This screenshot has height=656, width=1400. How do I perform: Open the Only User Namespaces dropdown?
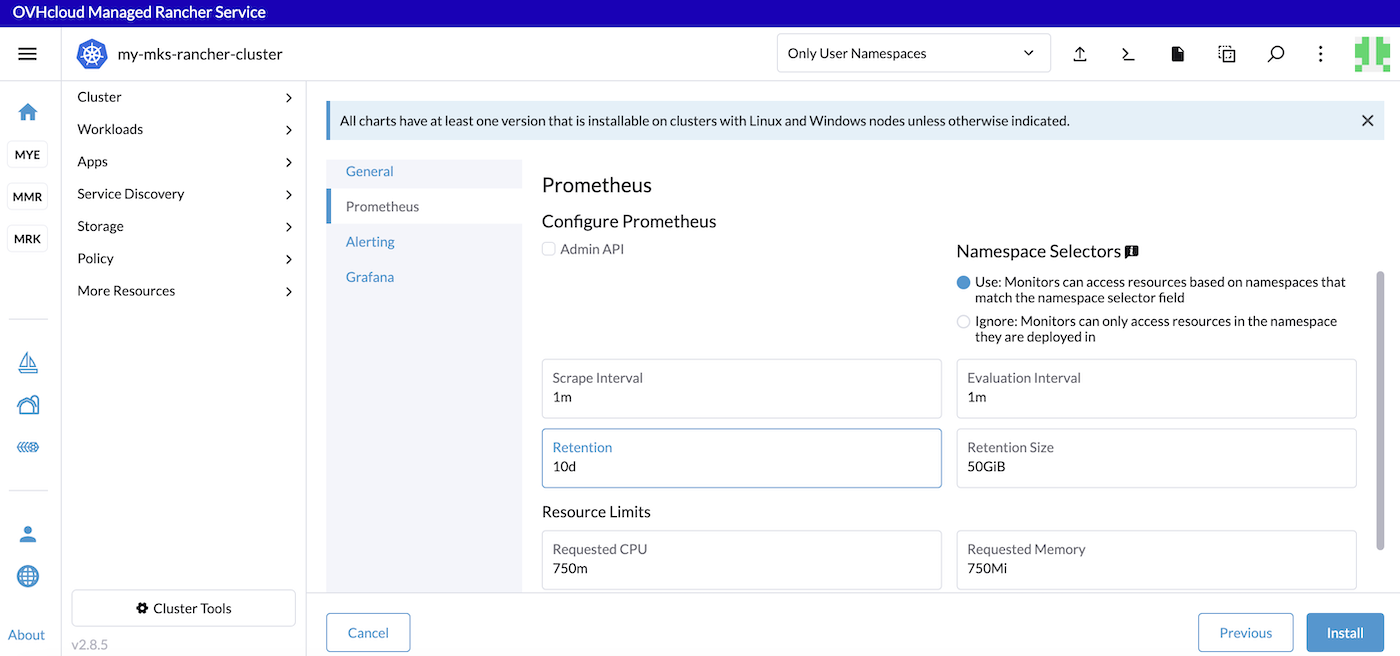(x=912, y=53)
